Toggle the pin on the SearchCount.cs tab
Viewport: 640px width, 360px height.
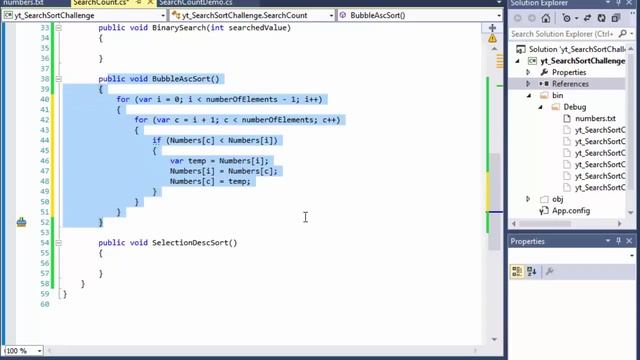click(x=139, y=3)
